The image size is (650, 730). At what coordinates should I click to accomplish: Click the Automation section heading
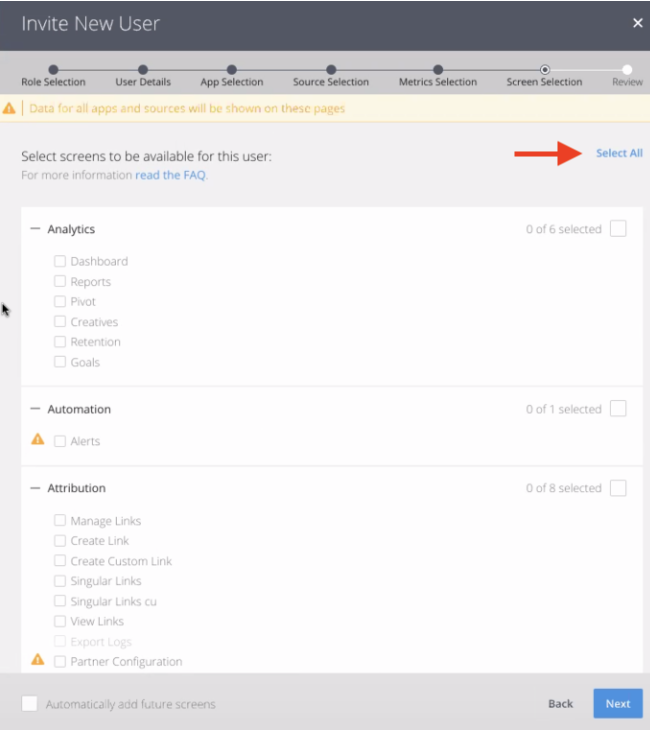pos(79,409)
